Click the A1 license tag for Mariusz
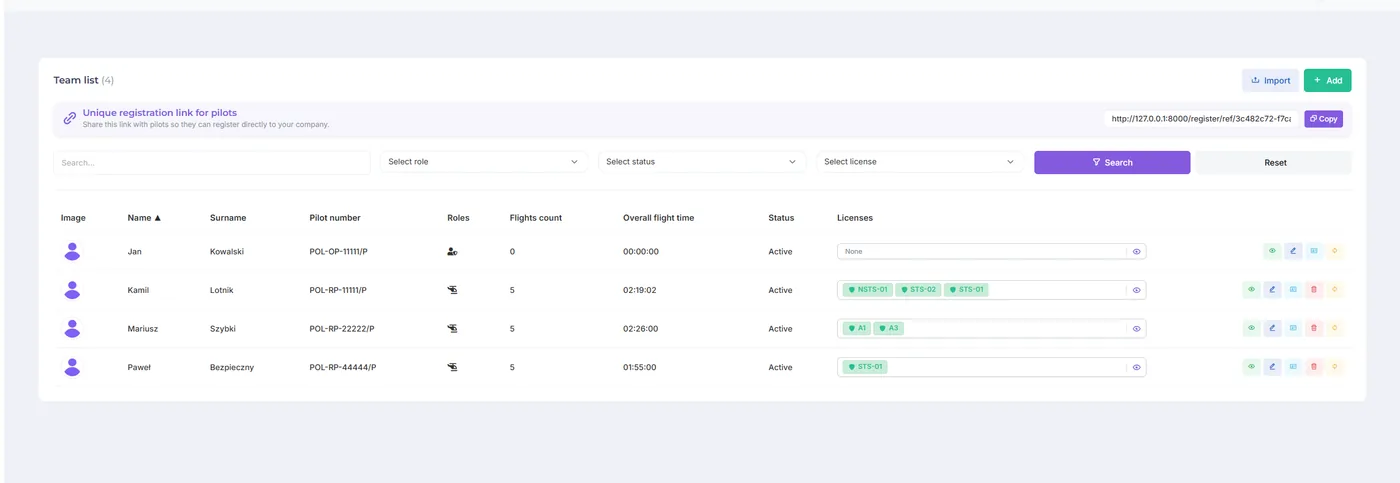Image resolution: width=1400 pixels, height=483 pixels. (x=857, y=328)
